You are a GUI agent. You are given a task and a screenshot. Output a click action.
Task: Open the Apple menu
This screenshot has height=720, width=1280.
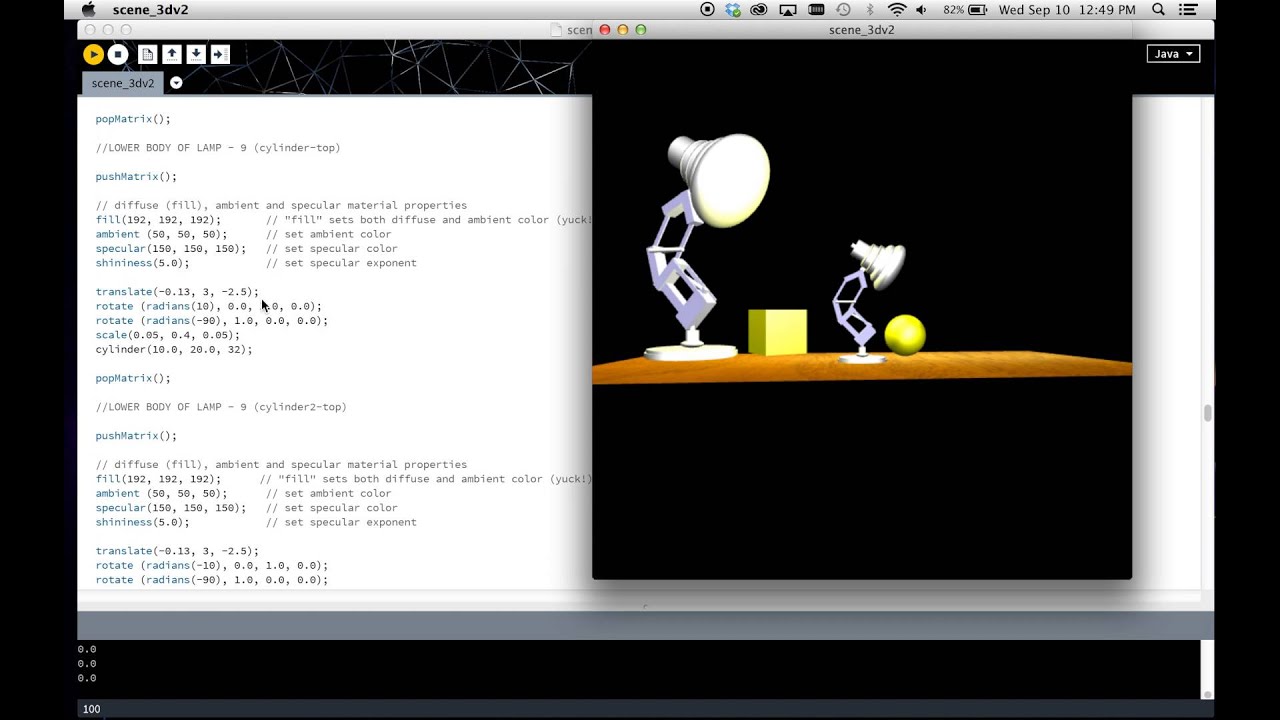tap(88, 9)
